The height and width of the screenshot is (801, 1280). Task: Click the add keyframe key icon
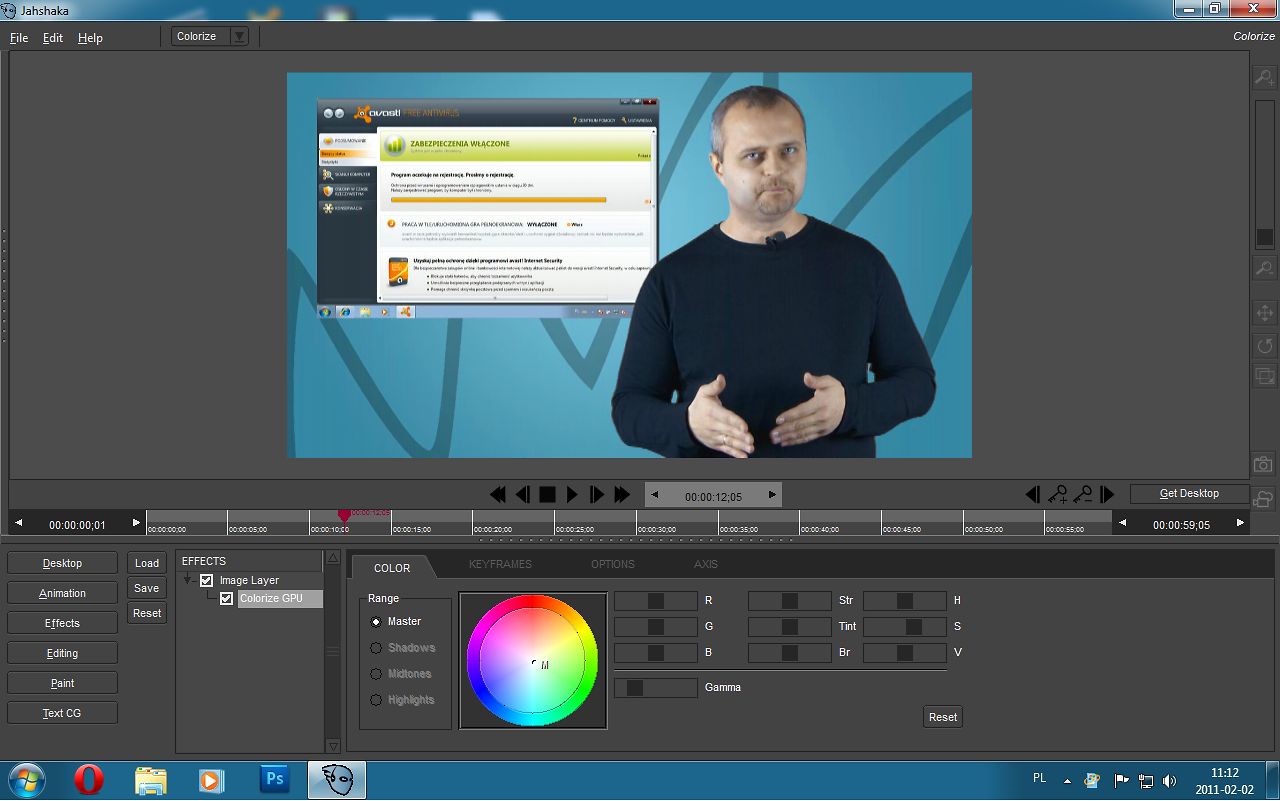(x=1057, y=494)
